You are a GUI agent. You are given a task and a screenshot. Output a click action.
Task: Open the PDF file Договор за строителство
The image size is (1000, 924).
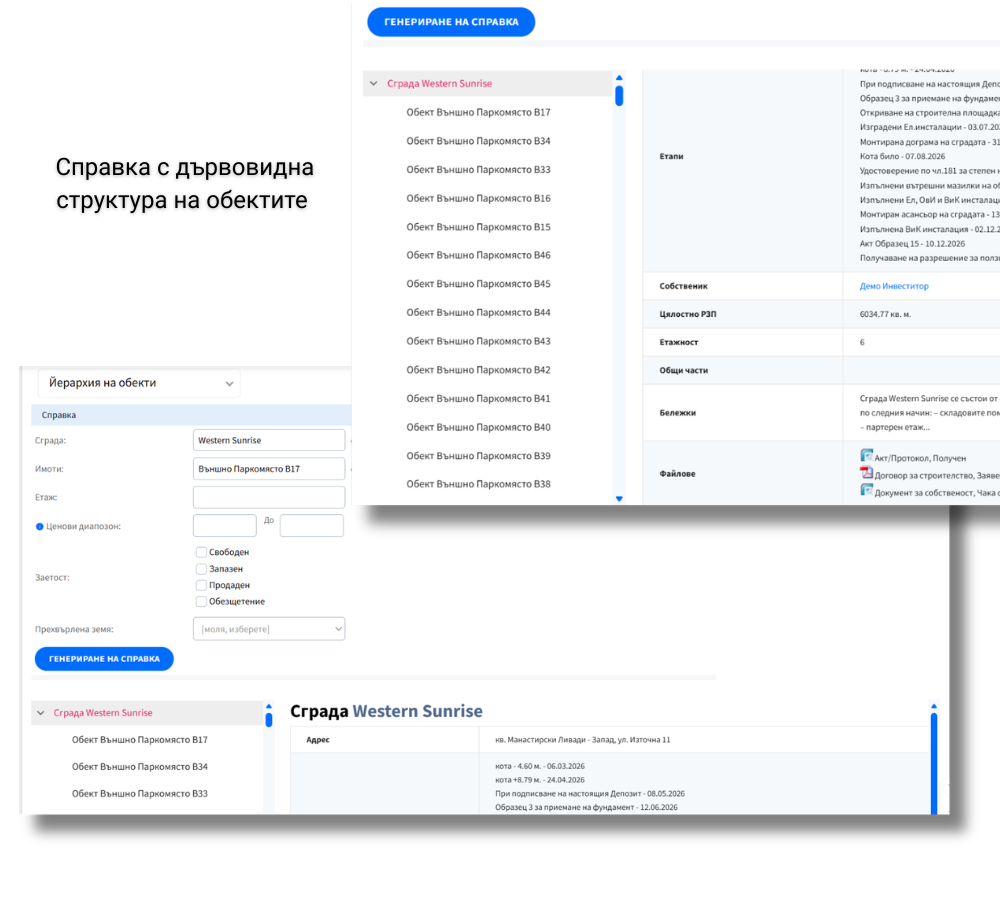(x=867, y=474)
